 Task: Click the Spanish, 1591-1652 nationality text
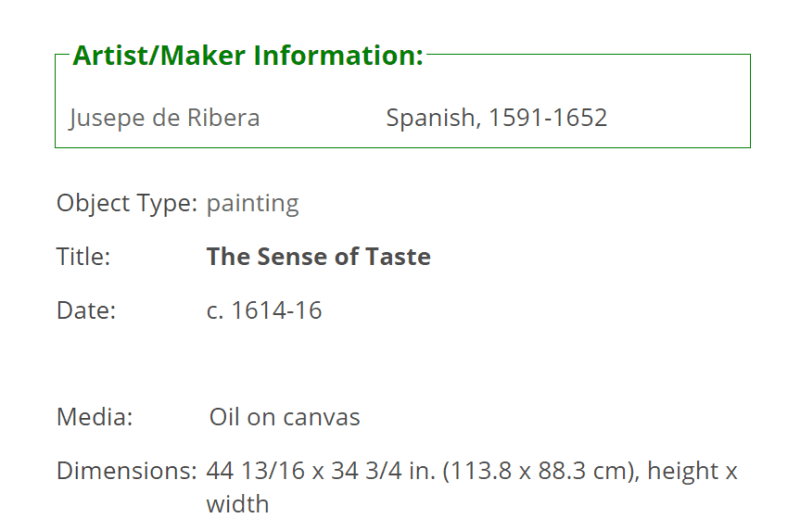pyautogui.click(x=496, y=118)
